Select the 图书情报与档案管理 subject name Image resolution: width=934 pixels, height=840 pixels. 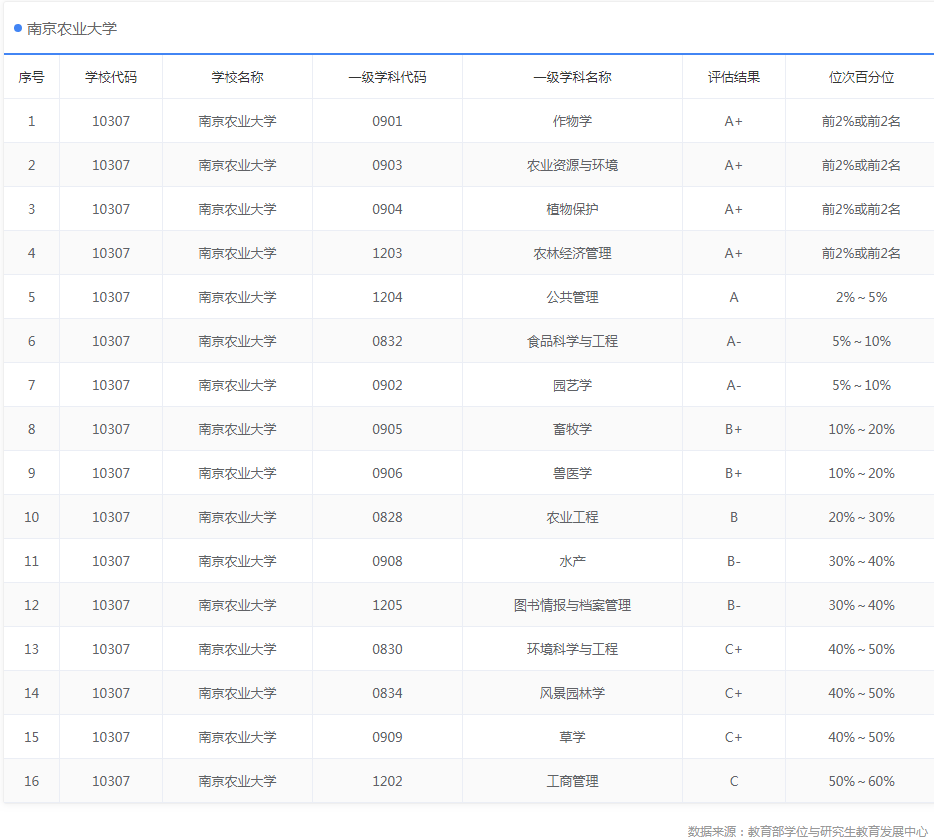572,605
